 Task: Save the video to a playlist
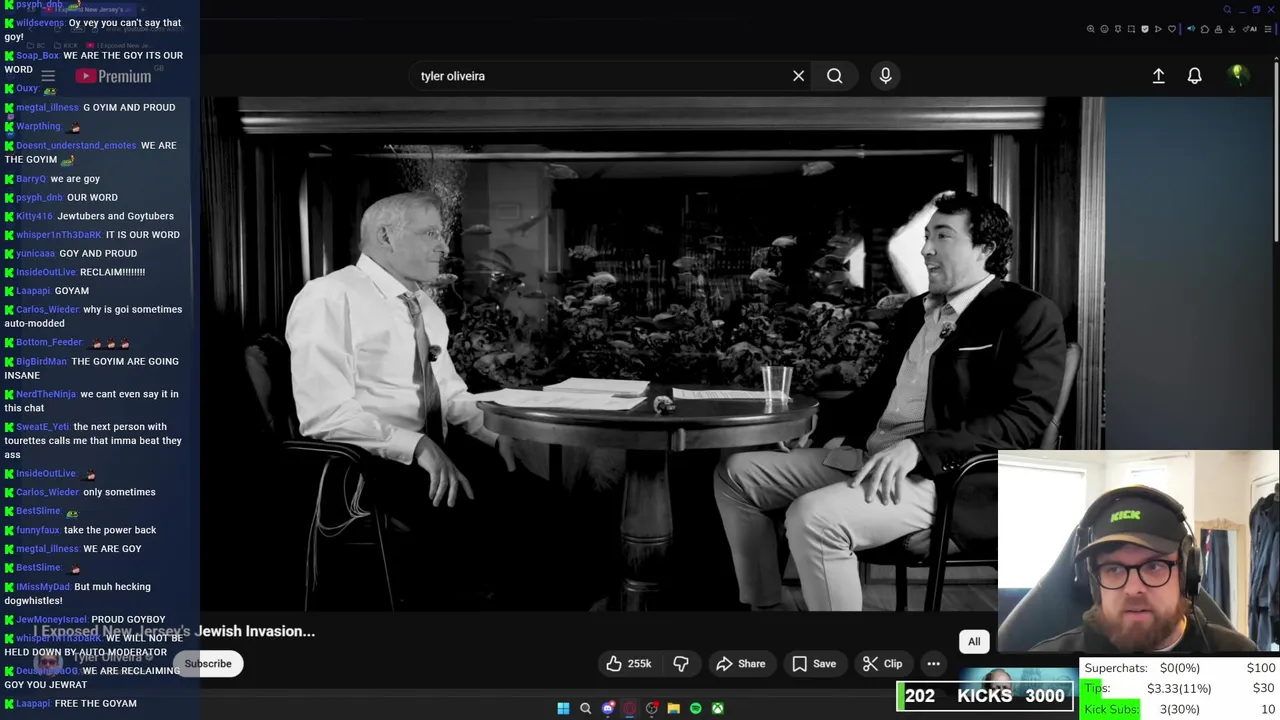click(x=814, y=664)
